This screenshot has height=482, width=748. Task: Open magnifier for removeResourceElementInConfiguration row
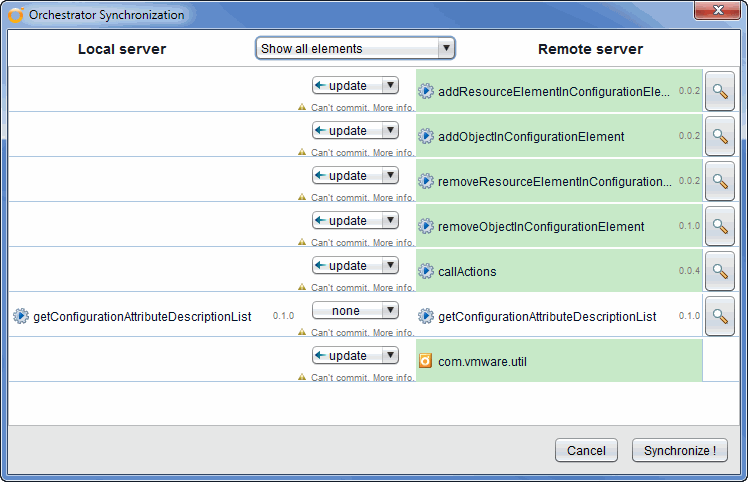tap(719, 181)
